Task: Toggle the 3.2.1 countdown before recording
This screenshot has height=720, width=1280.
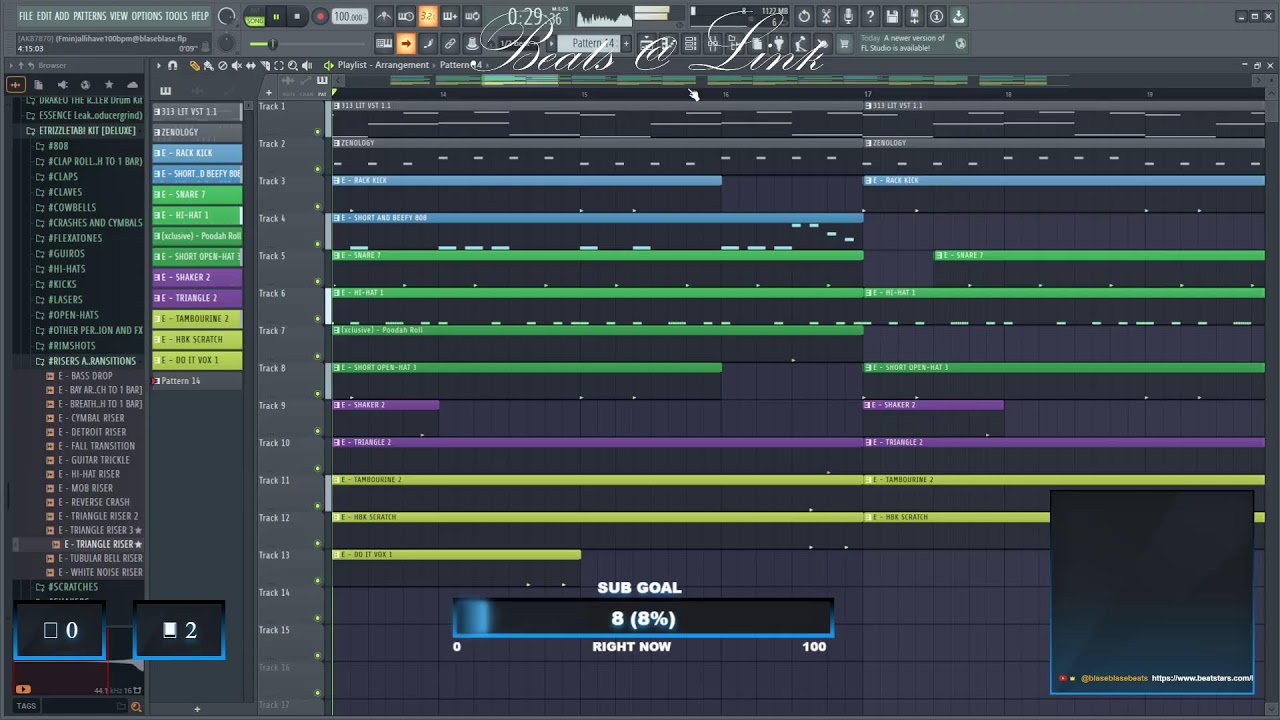Action: (427, 16)
